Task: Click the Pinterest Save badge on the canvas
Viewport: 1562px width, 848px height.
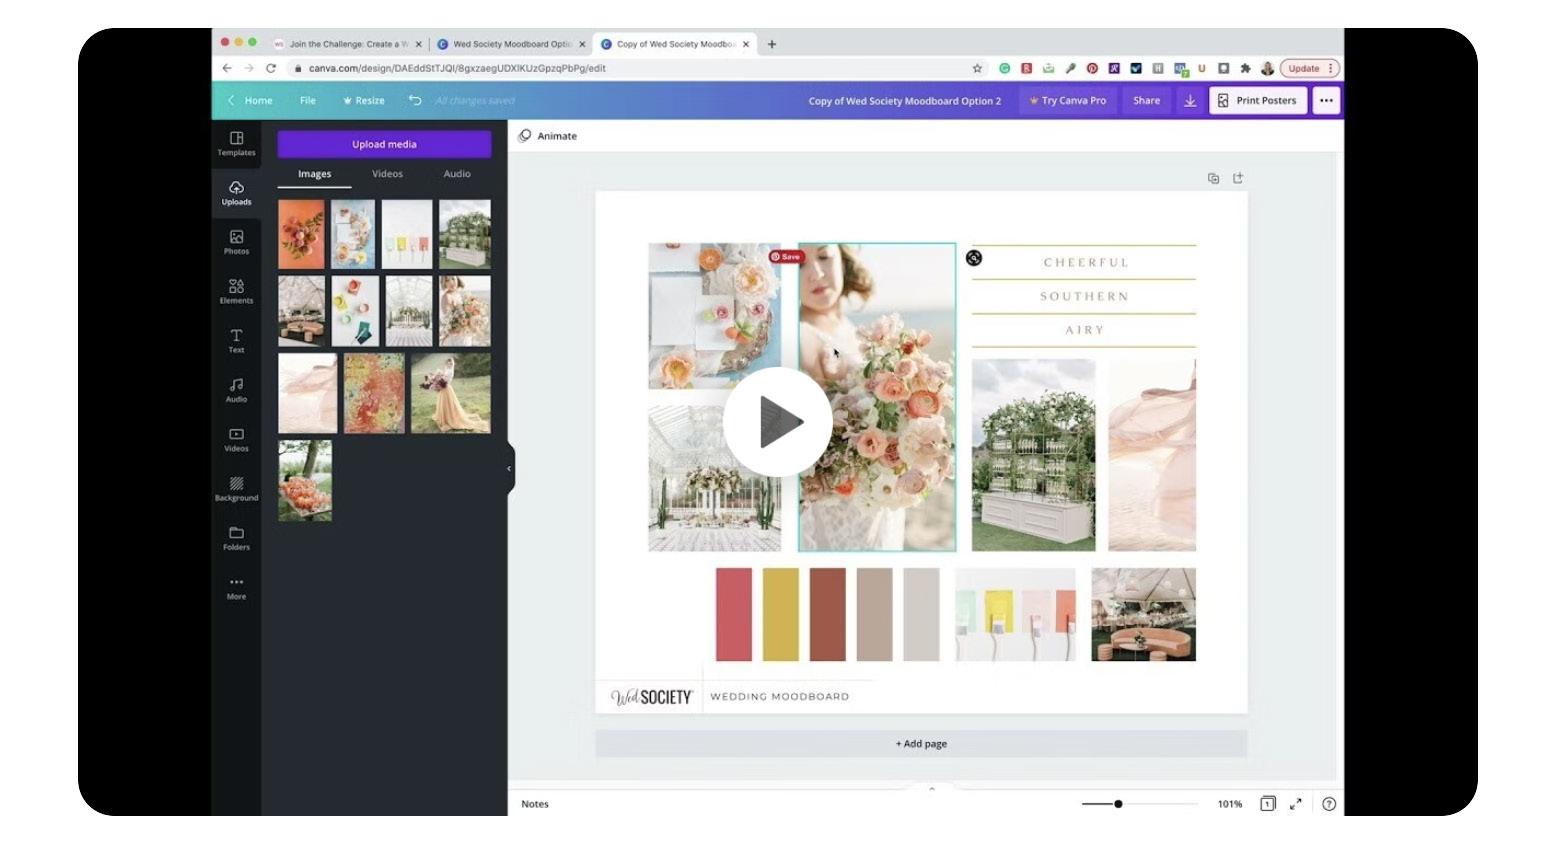Action: click(x=786, y=257)
